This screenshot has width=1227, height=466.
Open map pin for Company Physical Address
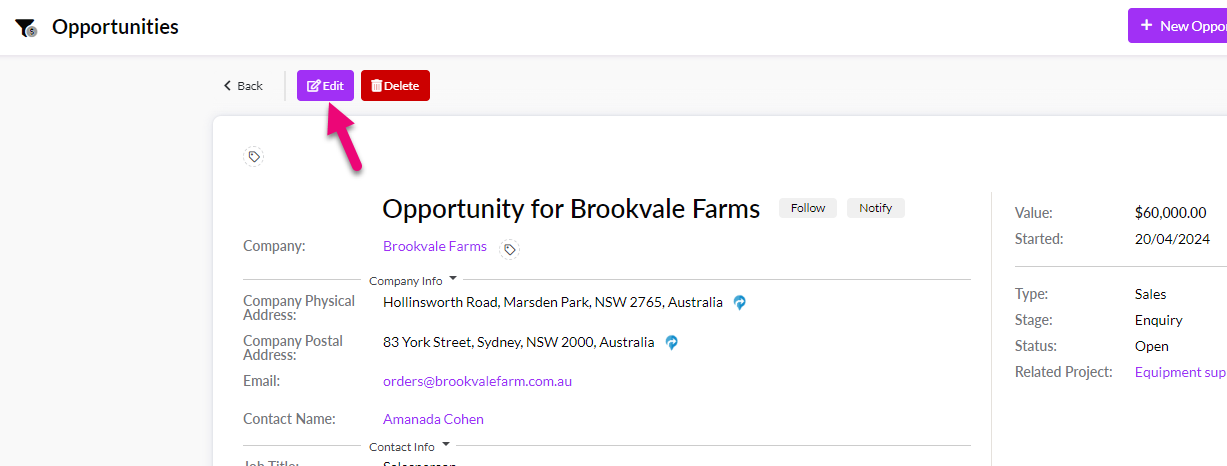click(x=740, y=302)
